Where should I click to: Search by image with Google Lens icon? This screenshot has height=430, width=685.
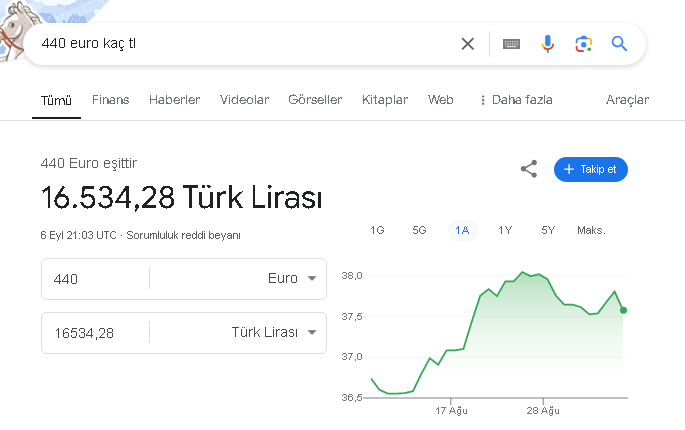coord(583,44)
